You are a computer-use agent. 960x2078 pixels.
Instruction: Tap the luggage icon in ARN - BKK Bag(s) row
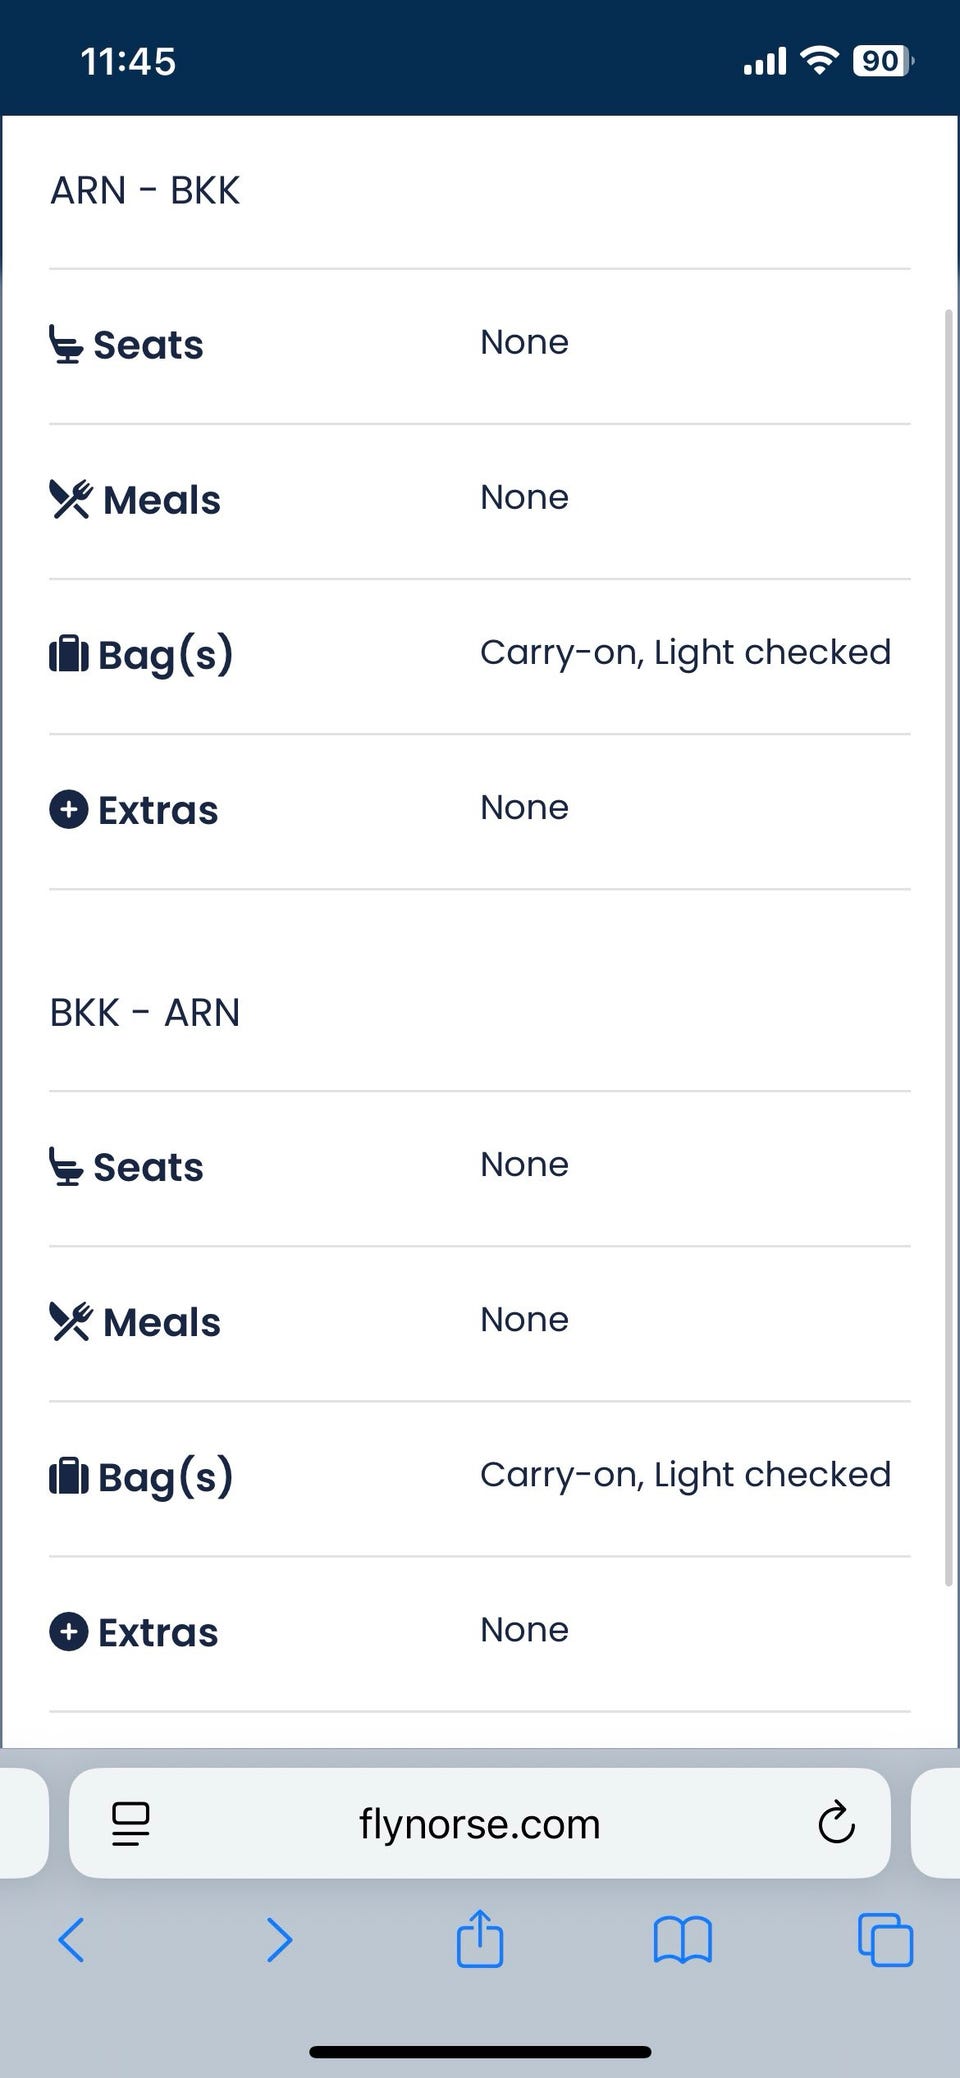[x=68, y=654]
